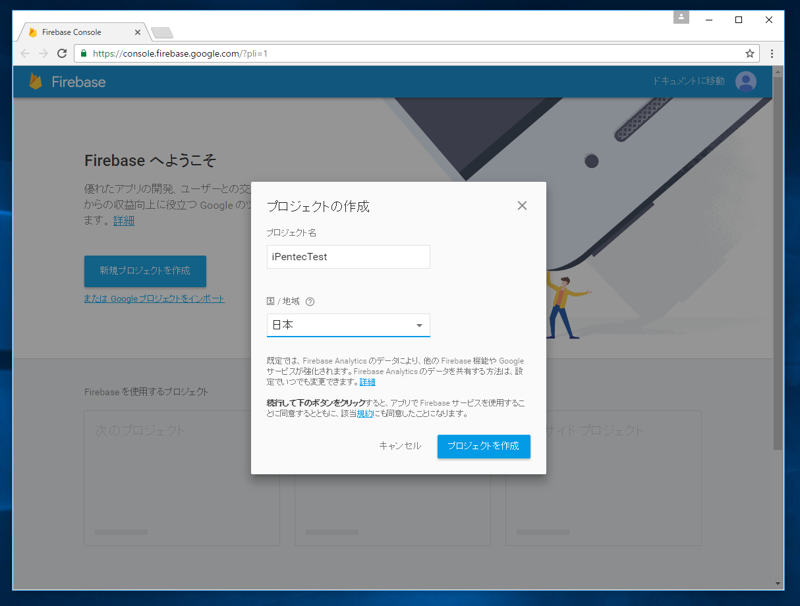Click the browser forward arrow
Viewport: 800px width, 606px height.
point(43,54)
